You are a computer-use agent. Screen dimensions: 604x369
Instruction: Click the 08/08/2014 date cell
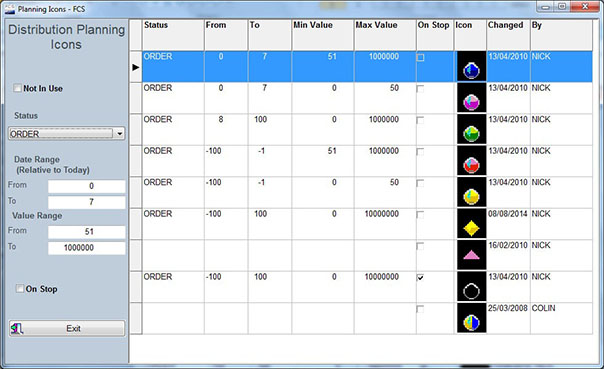508,224
